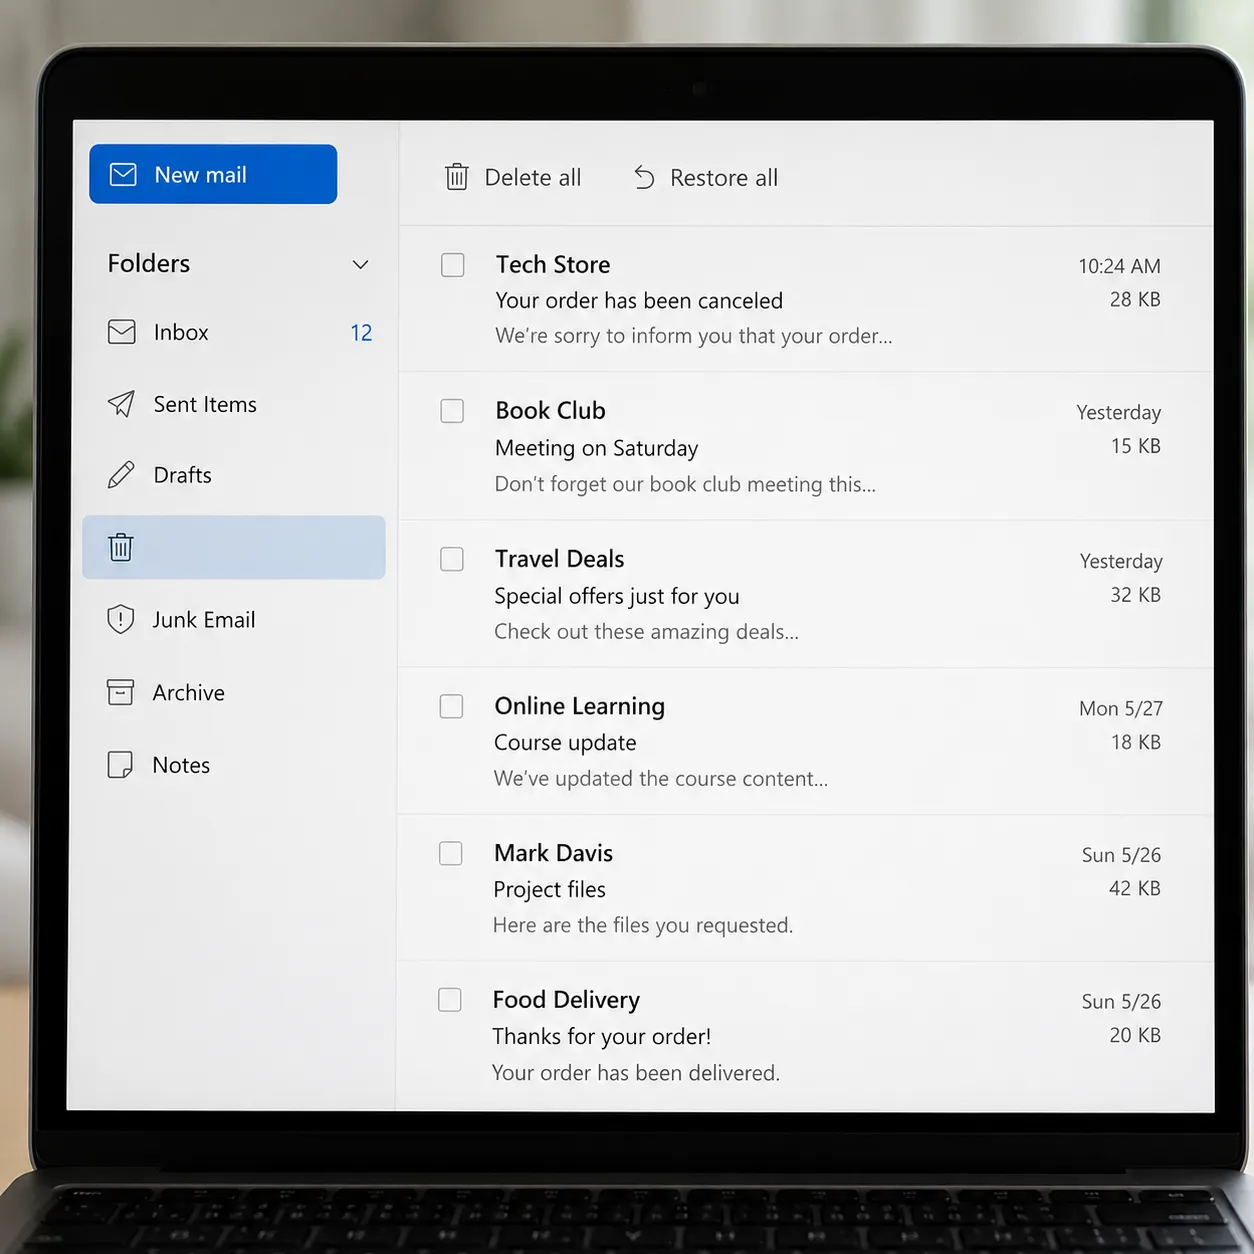Click the Inbox unread count 12

pyautogui.click(x=361, y=333)
